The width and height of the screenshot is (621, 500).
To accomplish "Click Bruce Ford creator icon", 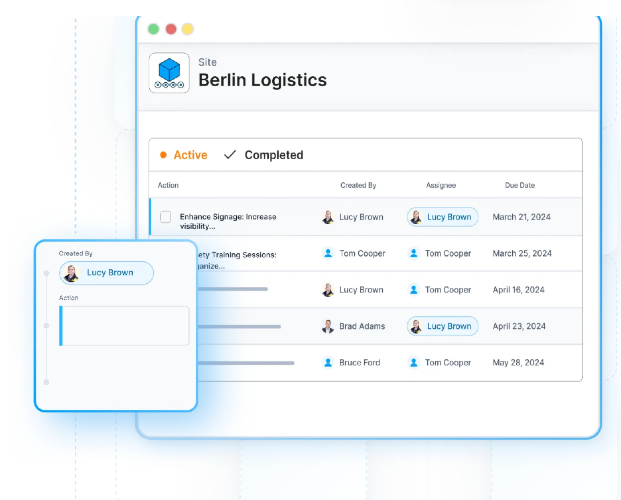I will tap(328, 363).
